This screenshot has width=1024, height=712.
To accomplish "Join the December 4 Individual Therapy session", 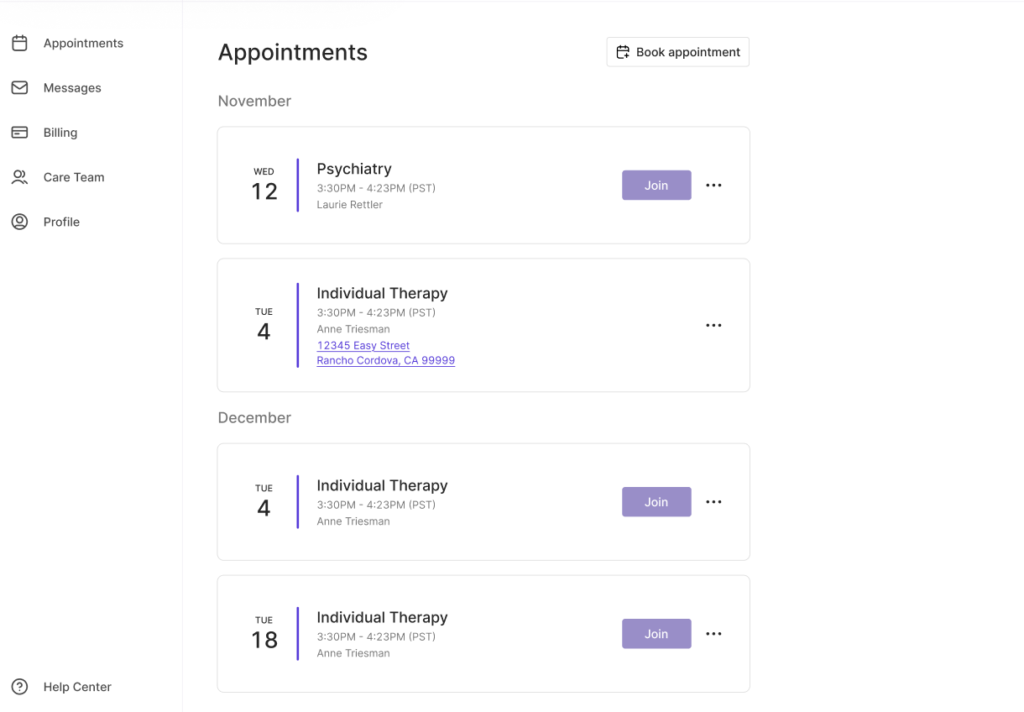I will tap(656, 502).
